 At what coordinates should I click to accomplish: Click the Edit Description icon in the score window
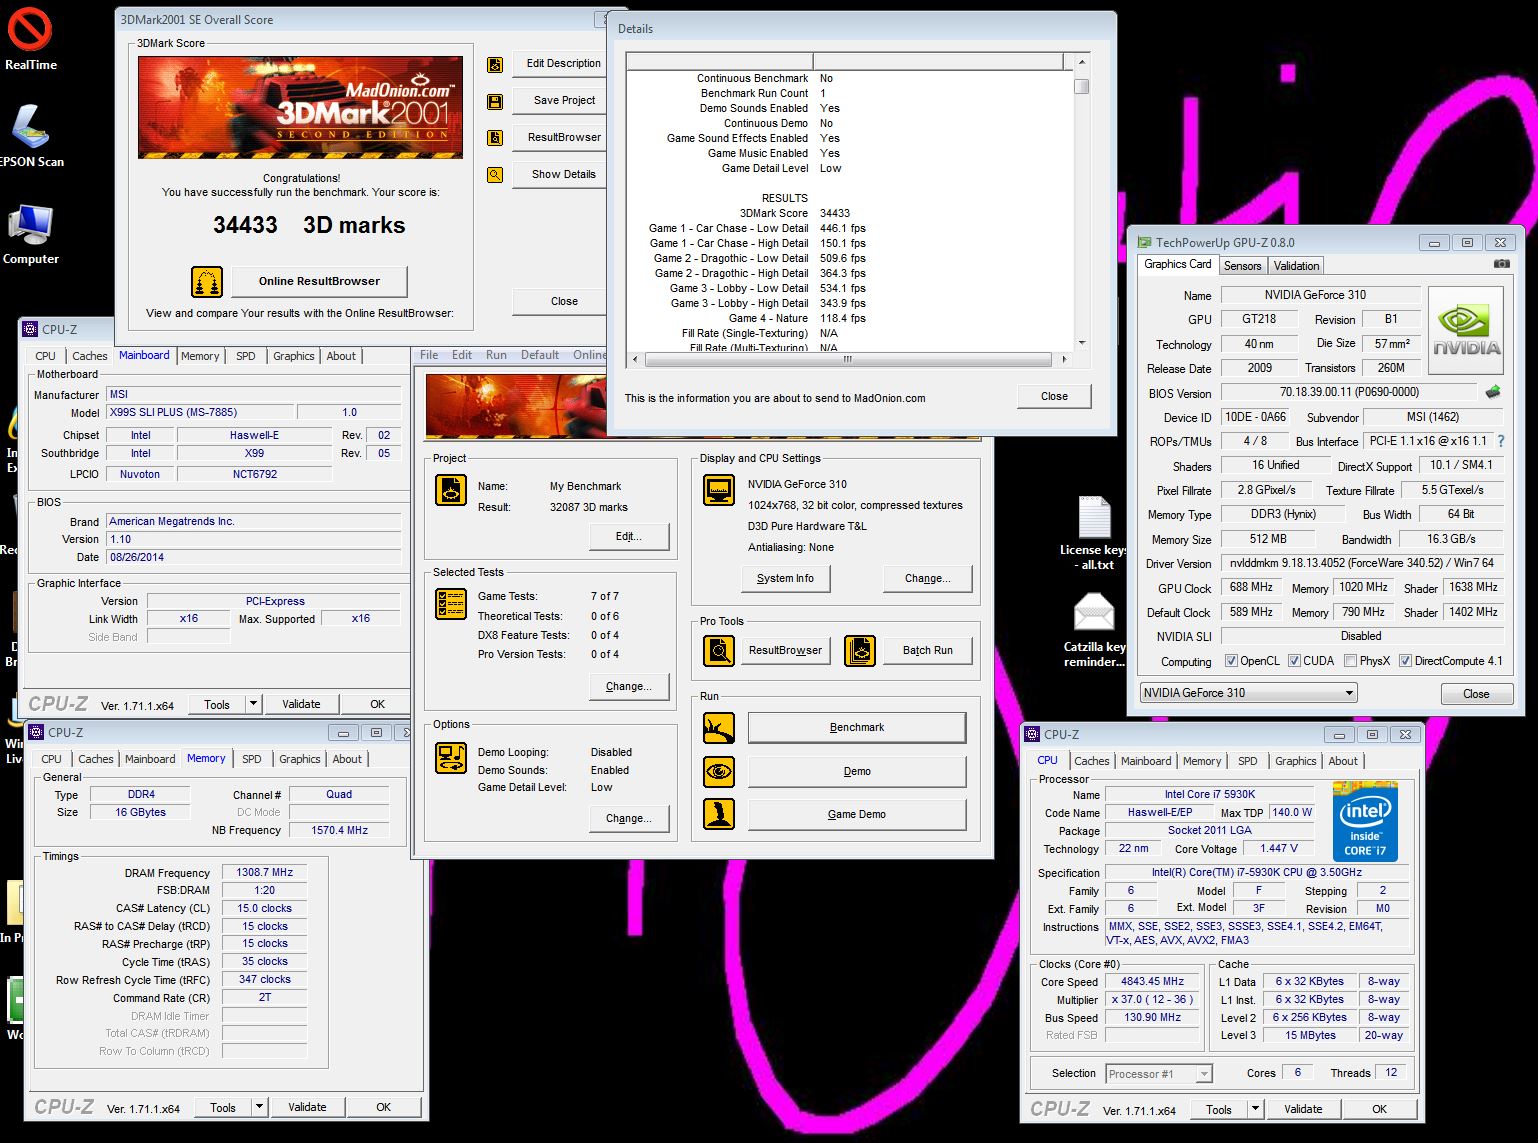tap(495, 64)
